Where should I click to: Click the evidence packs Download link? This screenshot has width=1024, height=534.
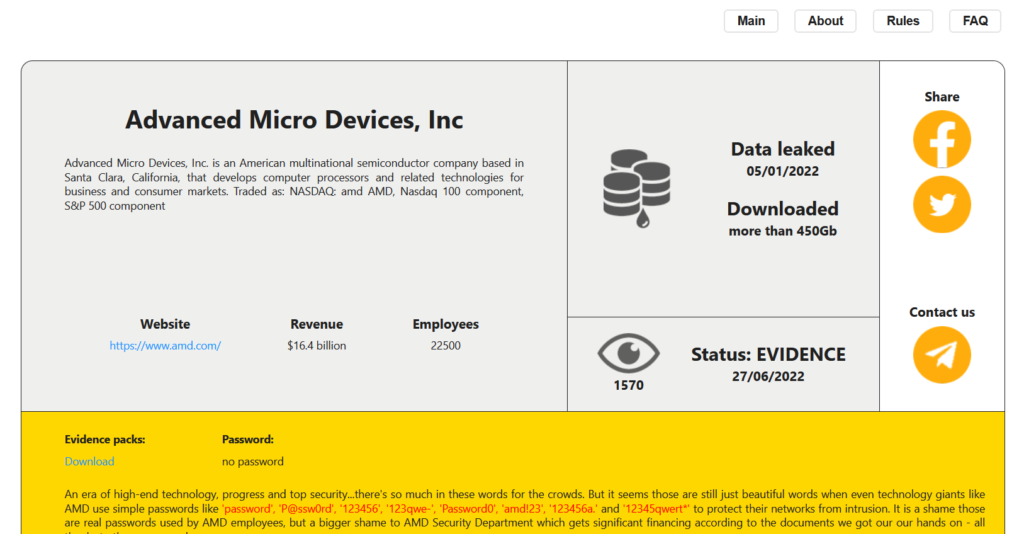[x=89, y=462]
